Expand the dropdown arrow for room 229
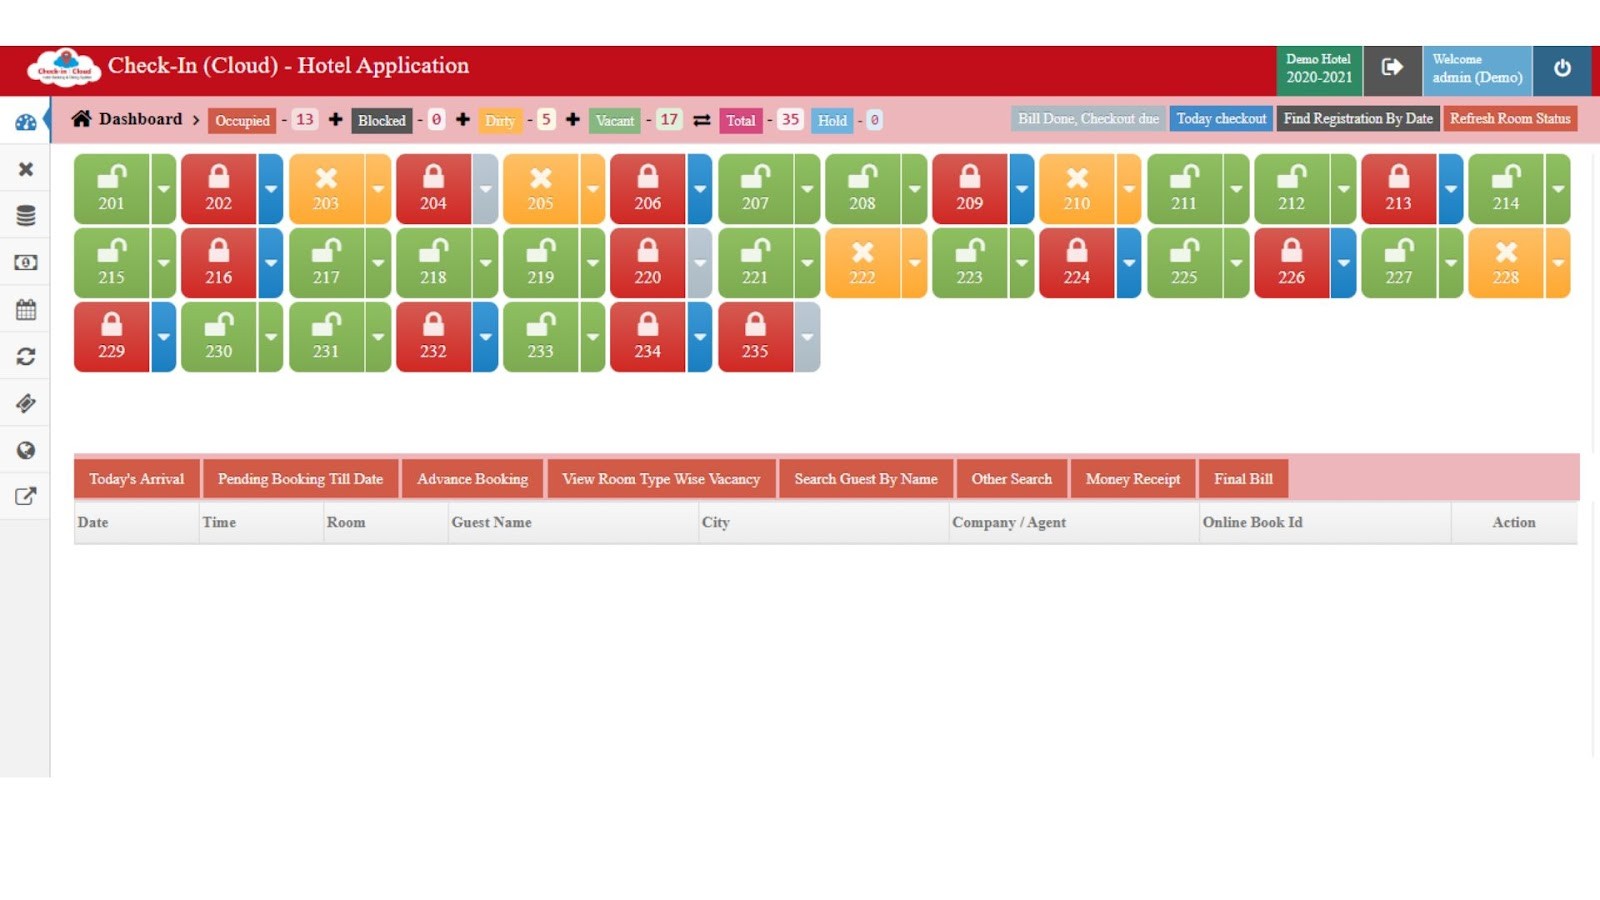1600x900 pixels. coord(164,337)
